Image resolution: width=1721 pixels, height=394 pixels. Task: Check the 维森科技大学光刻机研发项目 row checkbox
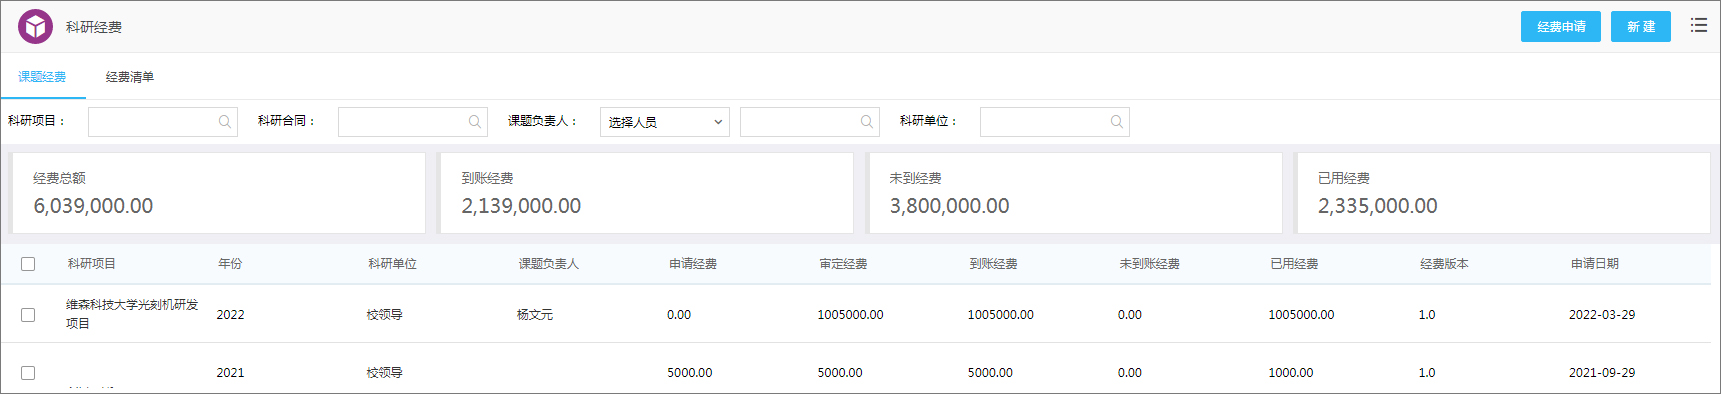coord(28,314)
